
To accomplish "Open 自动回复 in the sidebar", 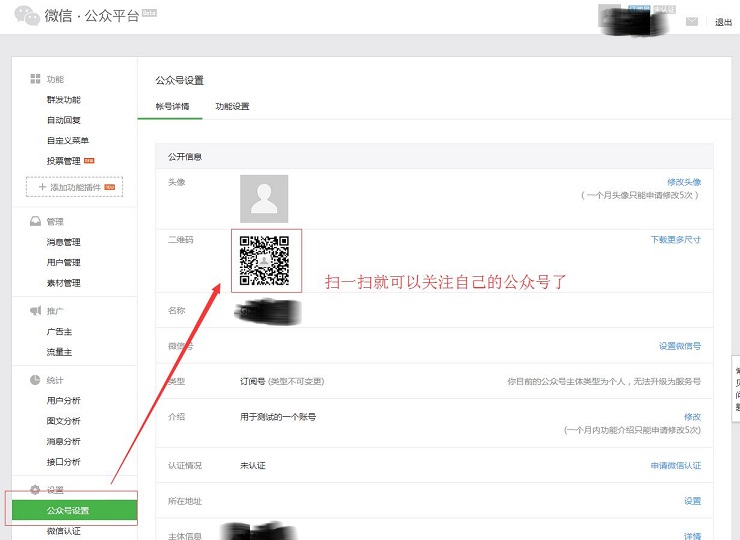I will 64,120.
